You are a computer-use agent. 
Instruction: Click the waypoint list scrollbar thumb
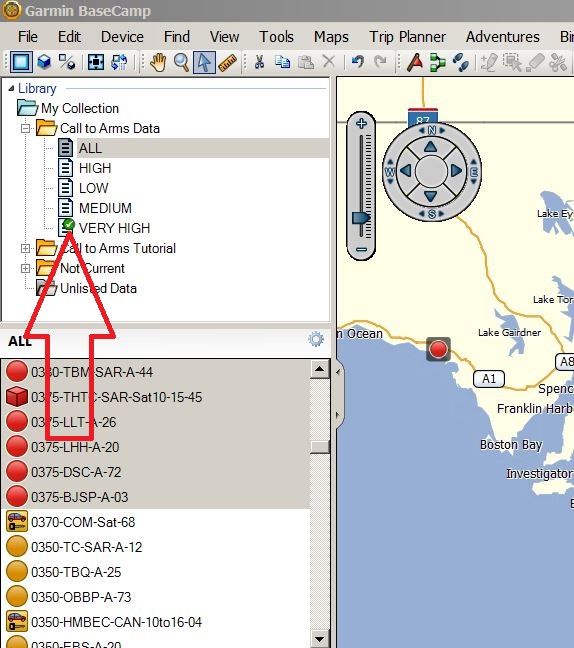pos(319,447)
